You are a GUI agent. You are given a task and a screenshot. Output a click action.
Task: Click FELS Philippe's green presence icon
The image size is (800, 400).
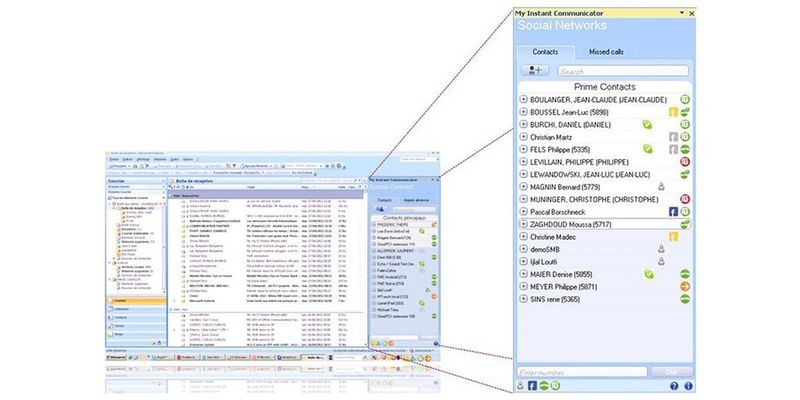click(x=685, y=149)
